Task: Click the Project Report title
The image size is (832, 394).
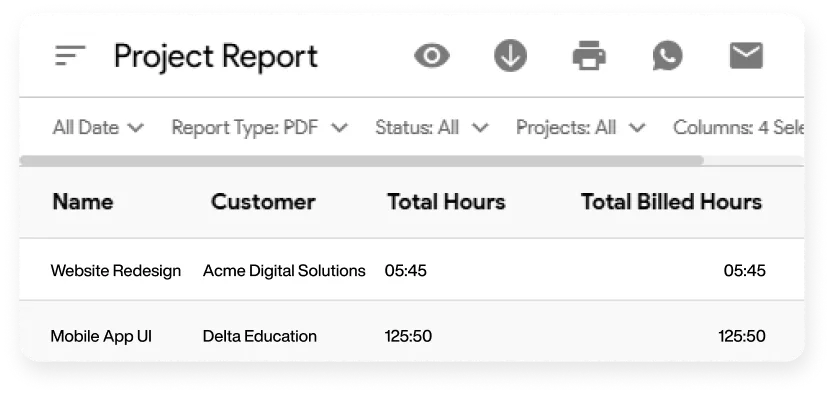Action: tap(215, 57)
